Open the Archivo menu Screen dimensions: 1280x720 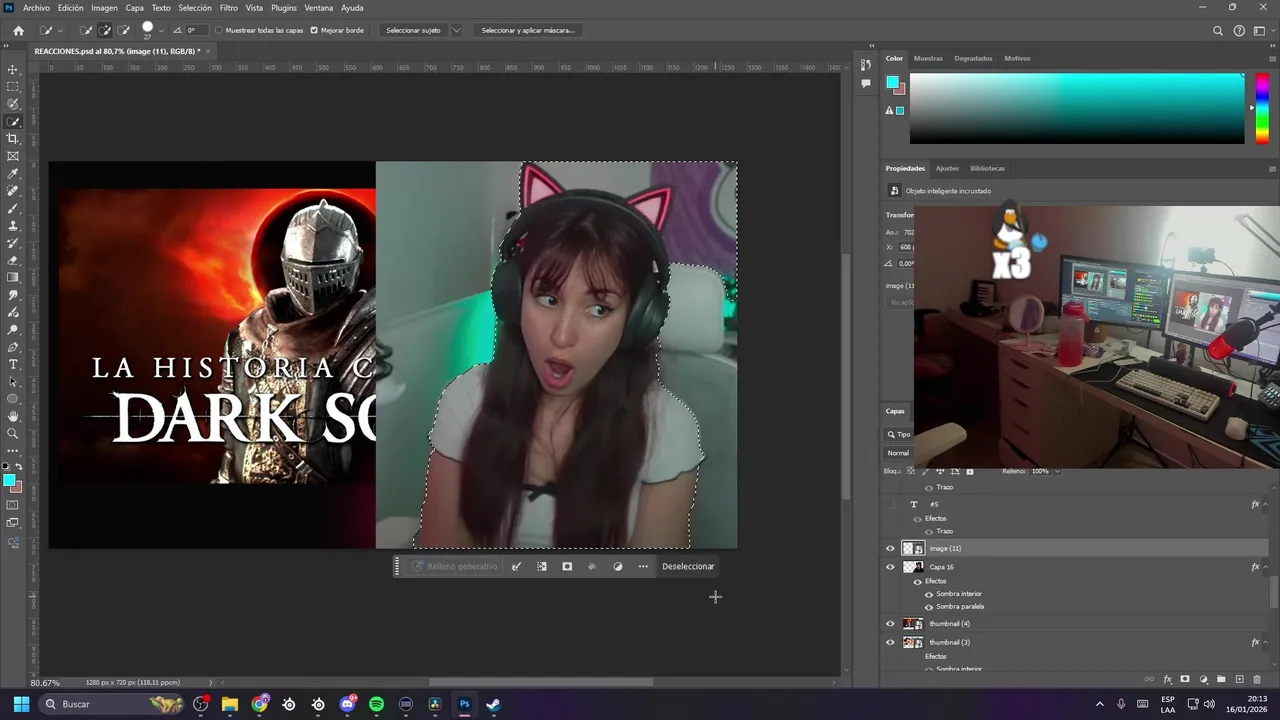[36, 8]
